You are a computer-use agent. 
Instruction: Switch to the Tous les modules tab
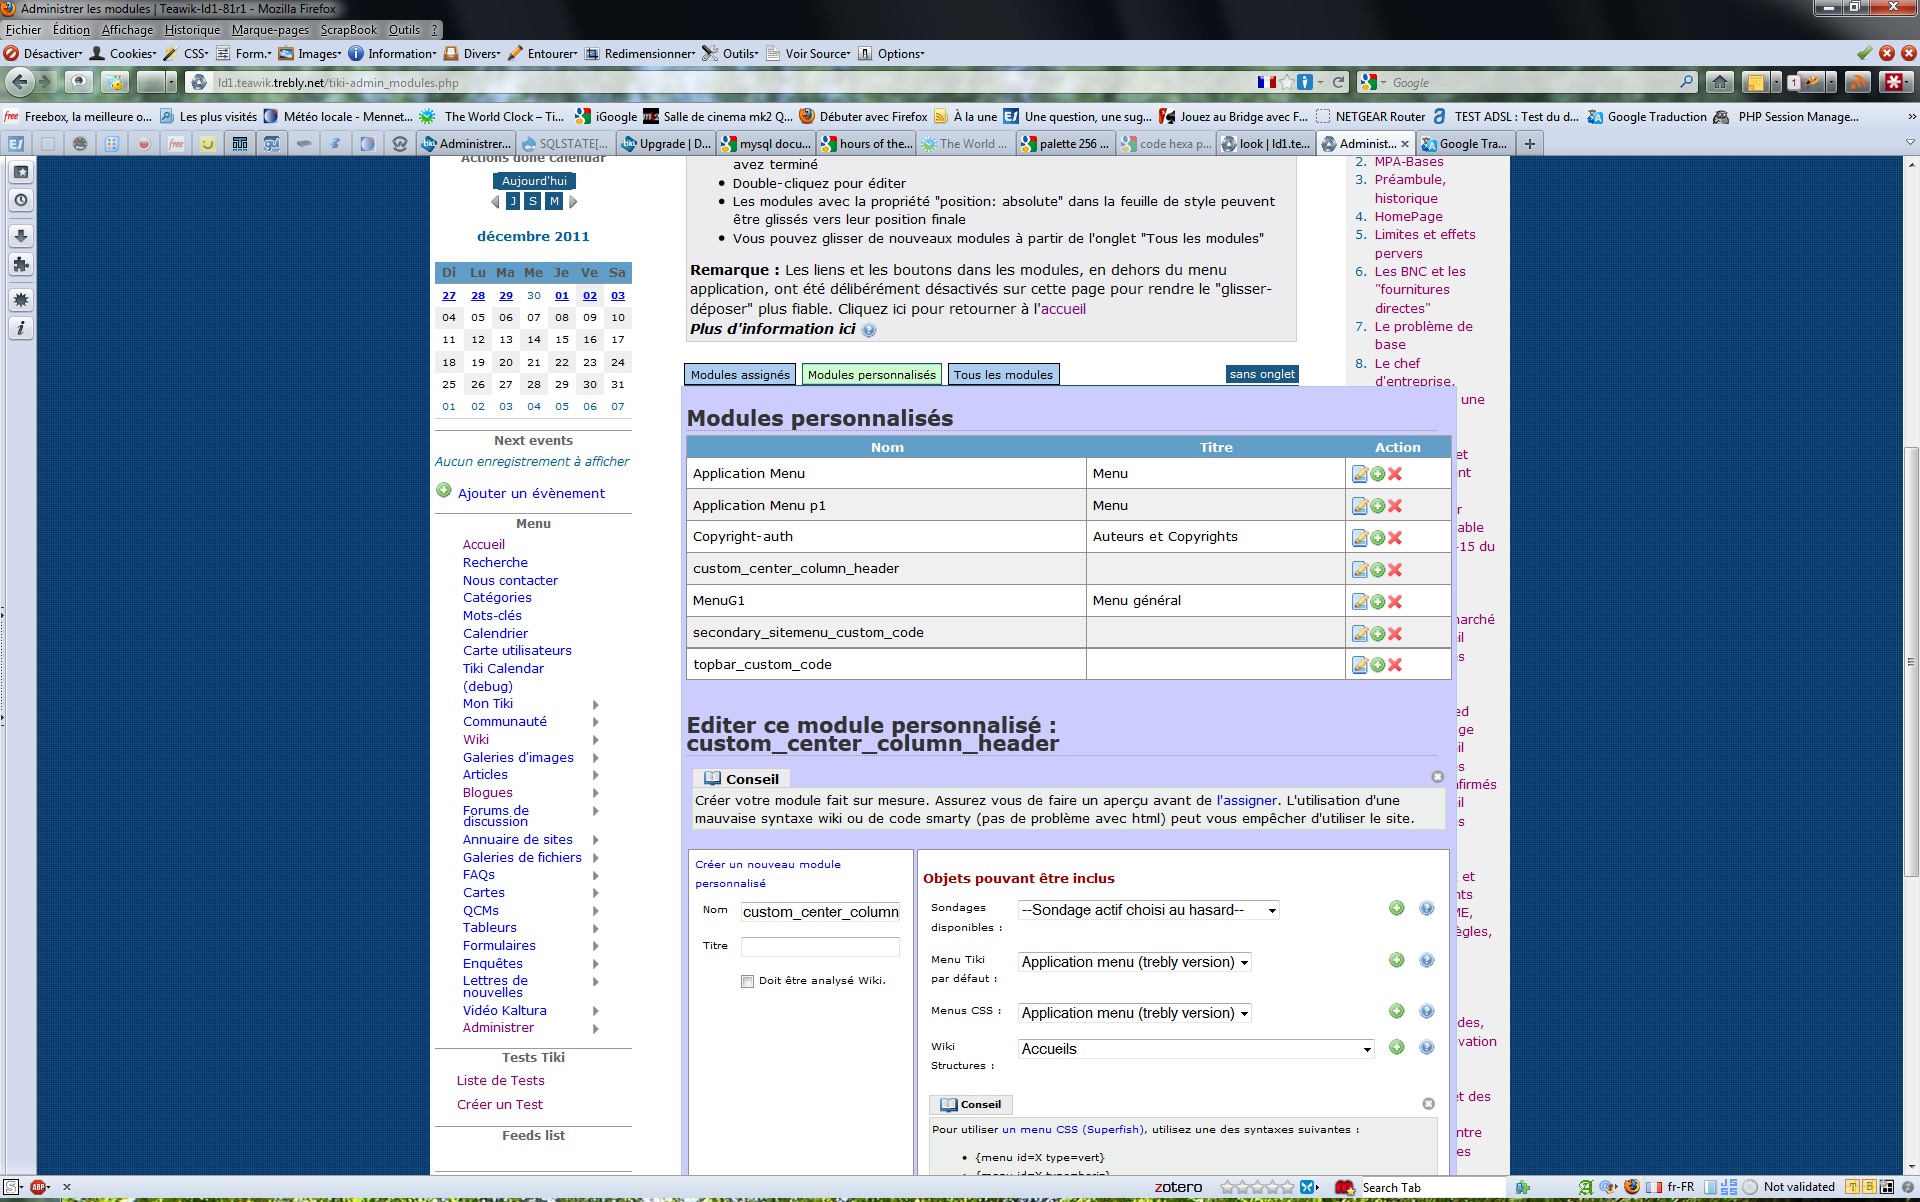pyautogui.click(x=1003, y=375)
